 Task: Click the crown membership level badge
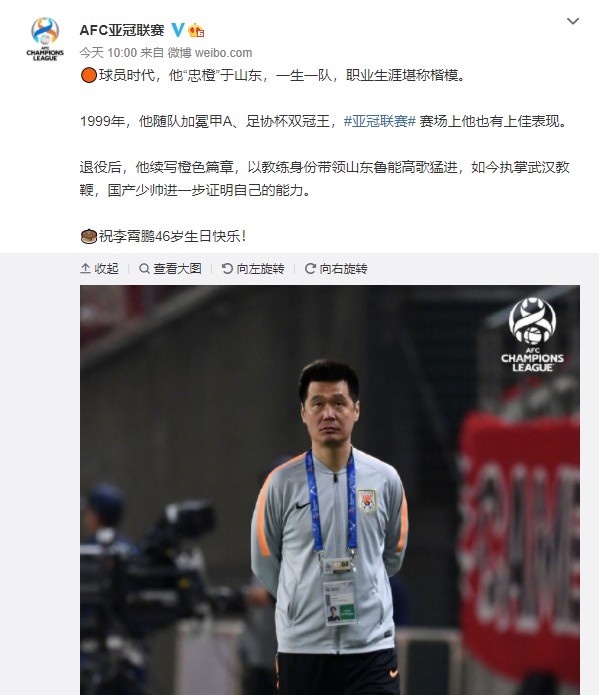(x=196, y=30)
